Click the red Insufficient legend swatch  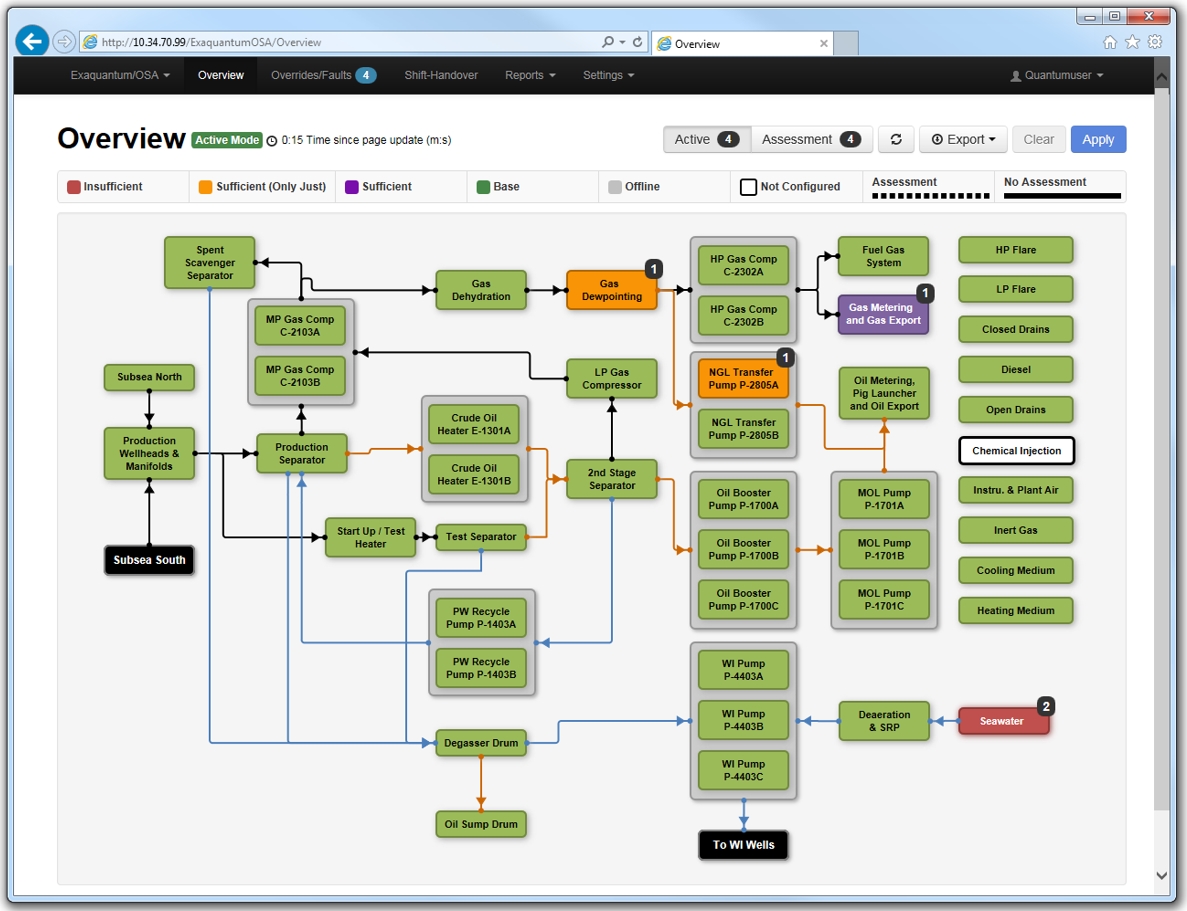[x=74, y=187]
